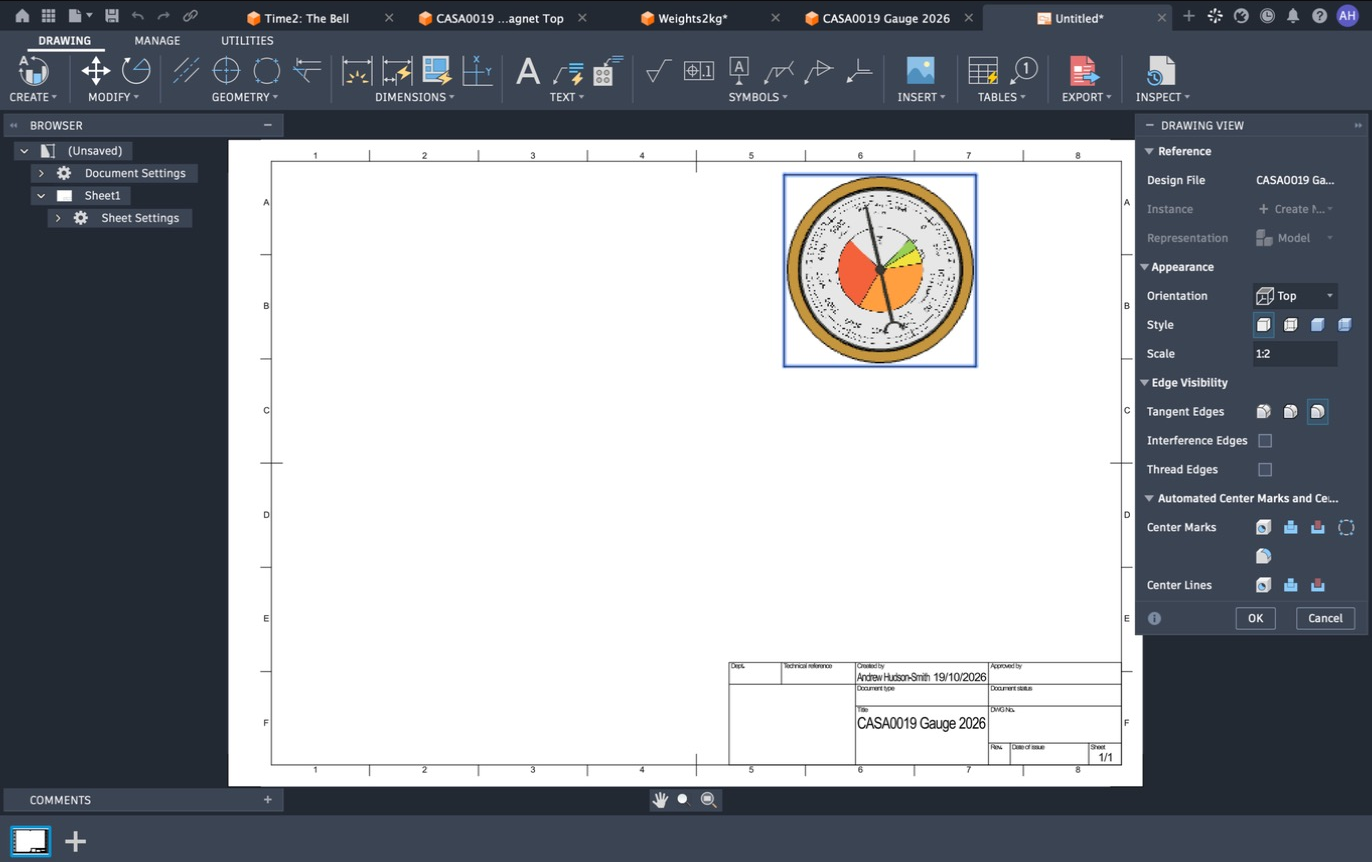Switch to the UTILITIES ribbon tab
The height and width of the screenshot is (862, 1372).
coord(247,41)
